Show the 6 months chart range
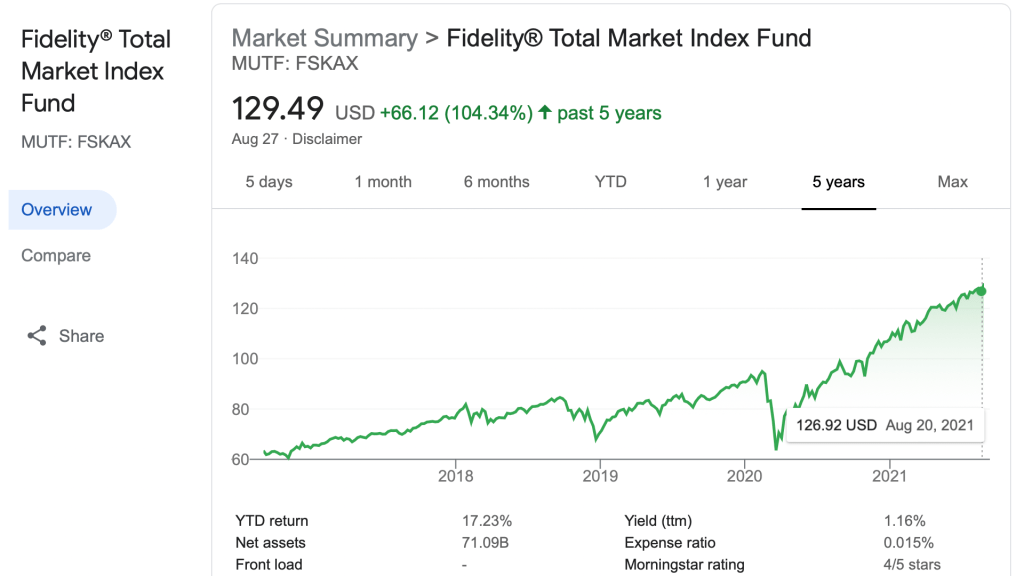Image resolution: width=1024 pixels, height=576 pixels. 497,182
